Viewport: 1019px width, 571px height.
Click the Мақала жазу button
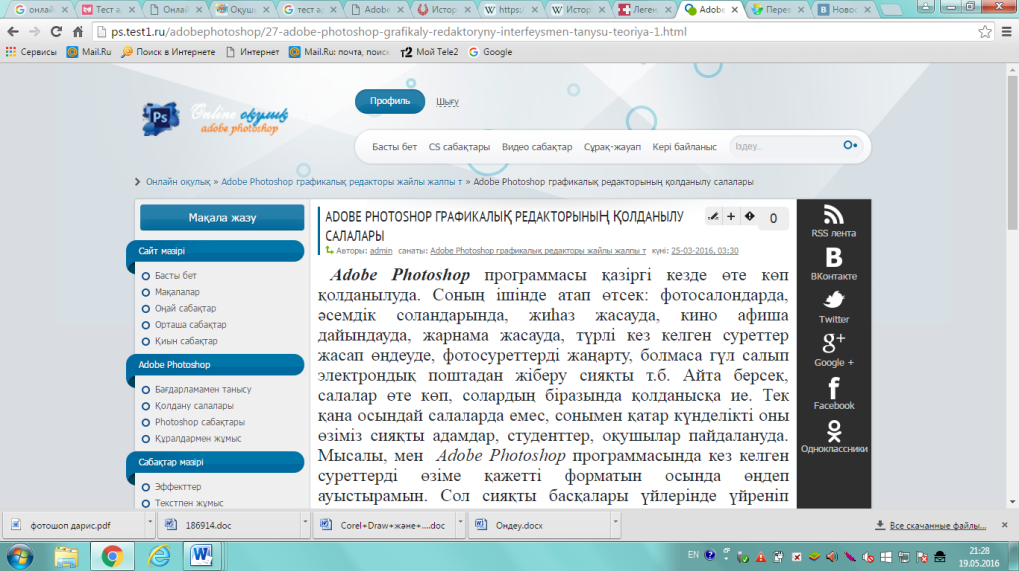(x=222, y=218)
